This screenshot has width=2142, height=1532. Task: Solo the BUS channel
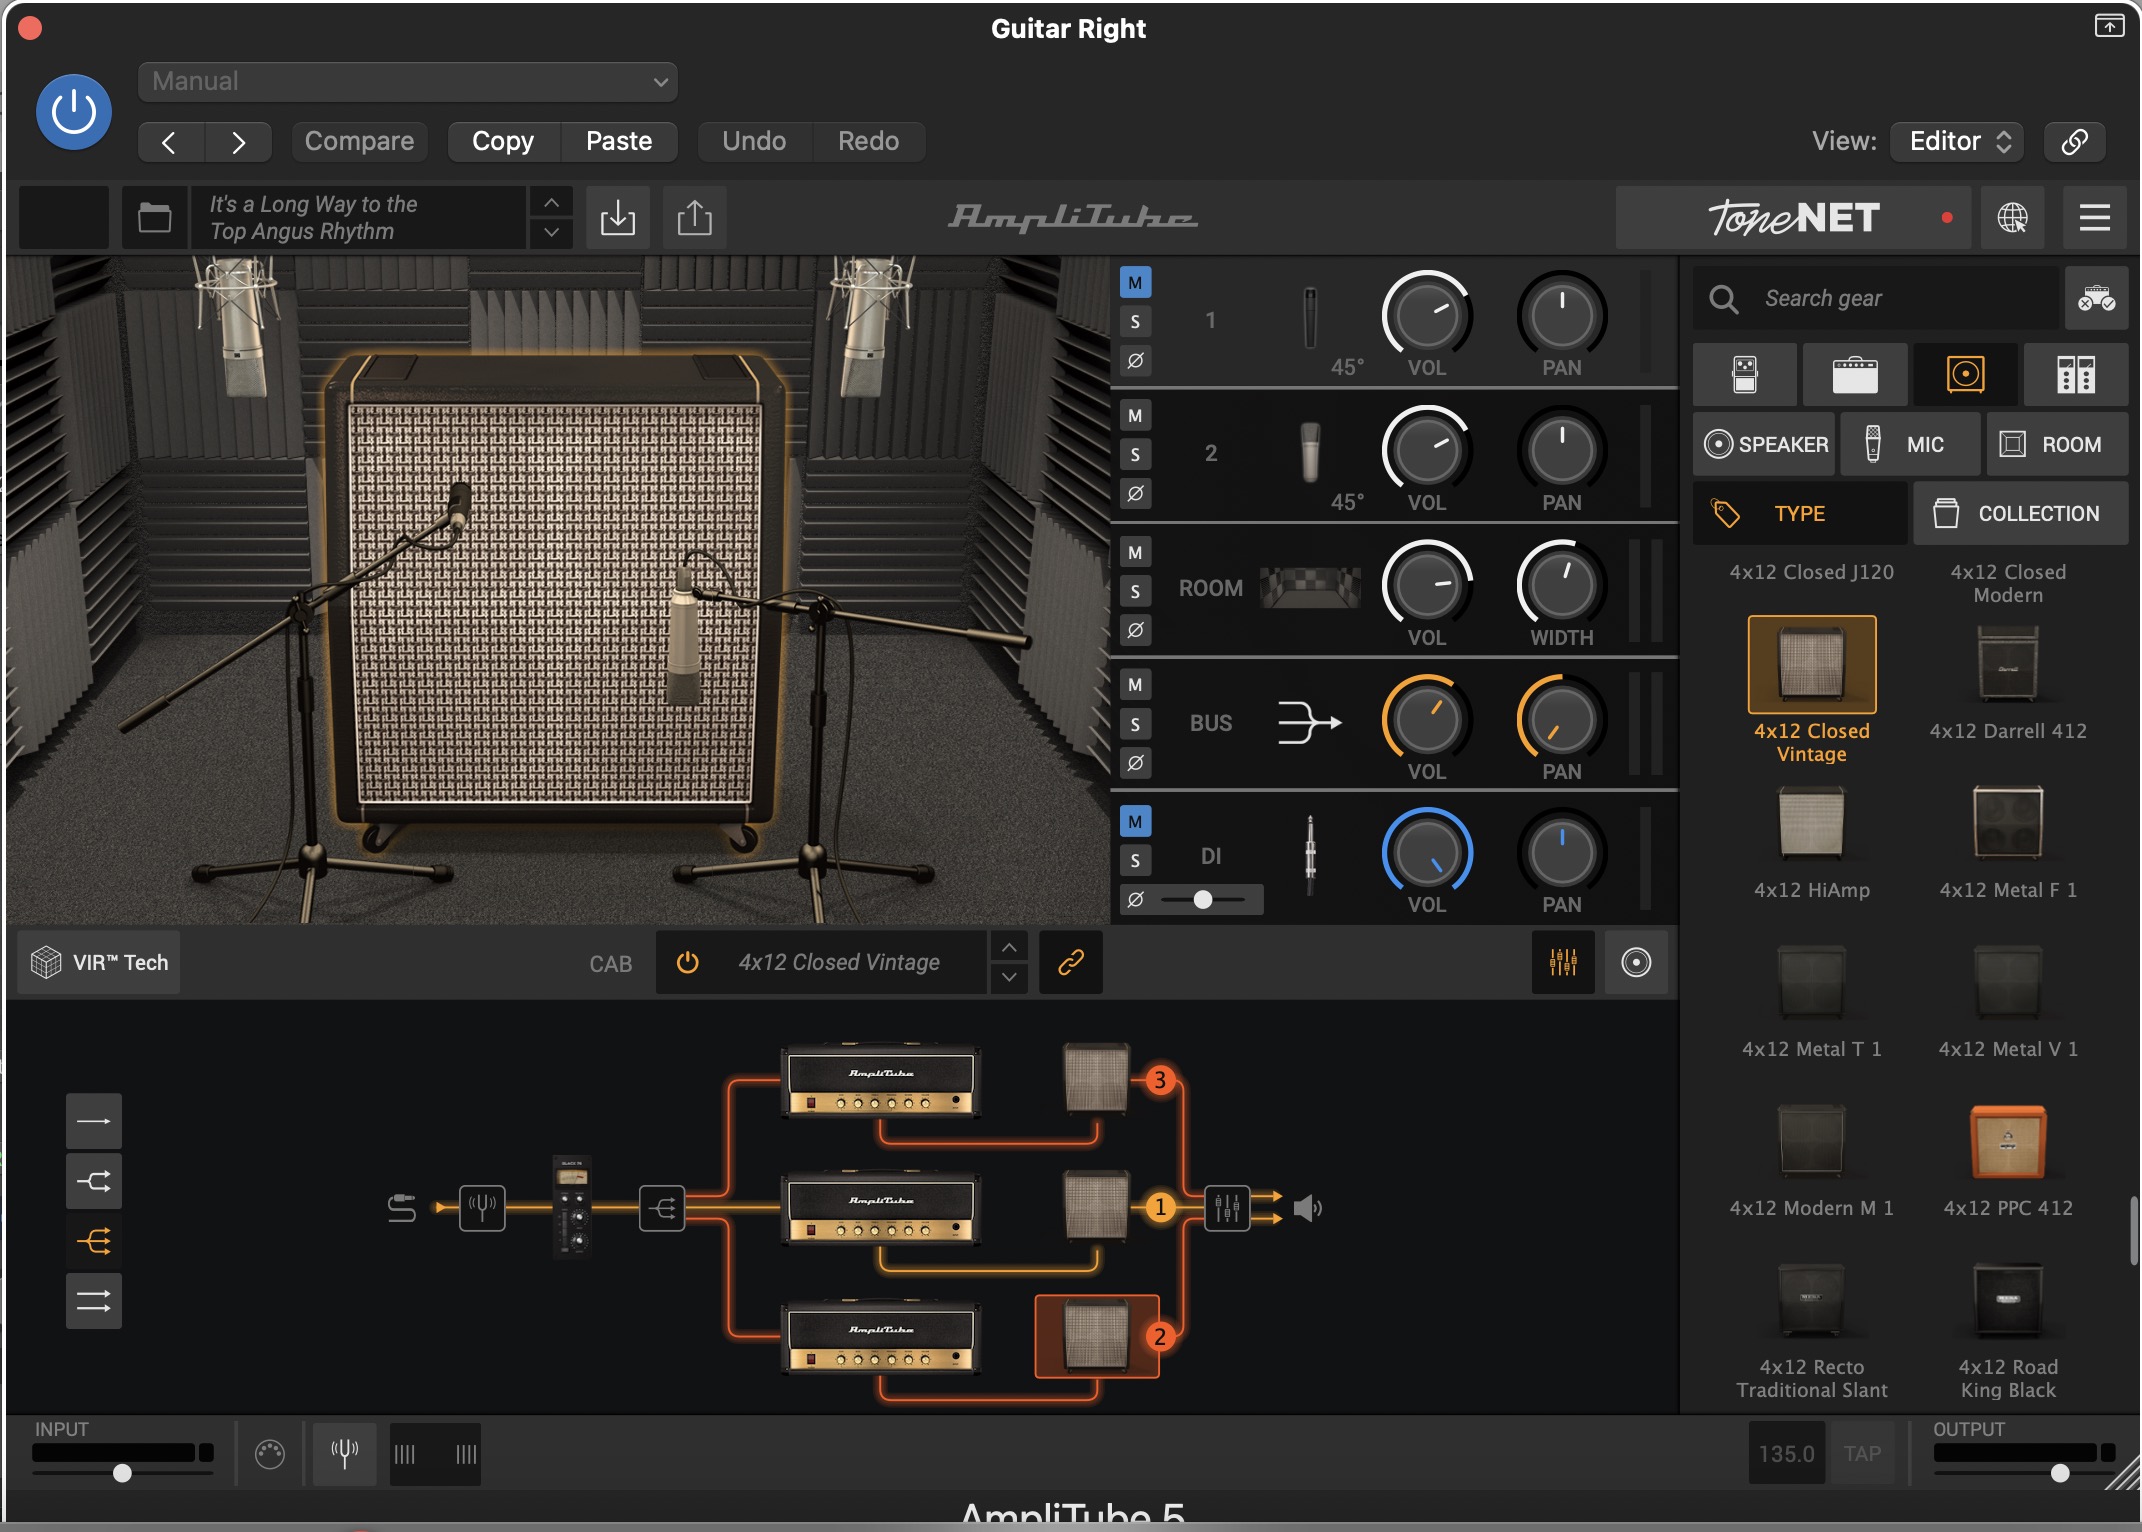tap(1135, 724)
